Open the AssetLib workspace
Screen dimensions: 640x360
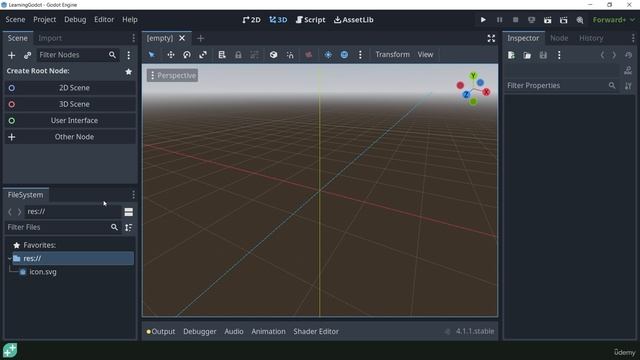(x=353, y=20)
